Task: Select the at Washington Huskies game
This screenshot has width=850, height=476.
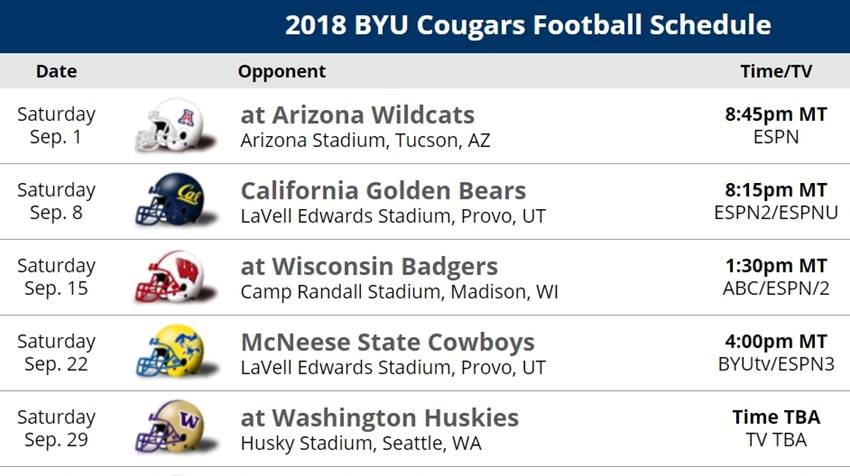Action: 379,417
